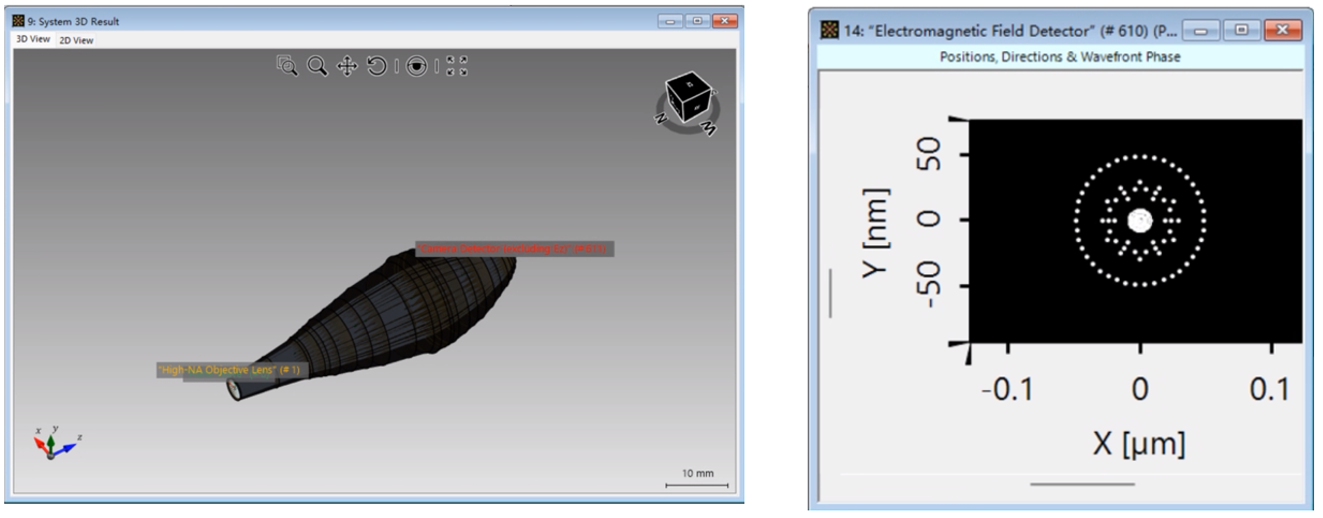Choose the four-arrow pan tool
The height and width of the screenshot is (518, 1323).
tap(347, 66)
